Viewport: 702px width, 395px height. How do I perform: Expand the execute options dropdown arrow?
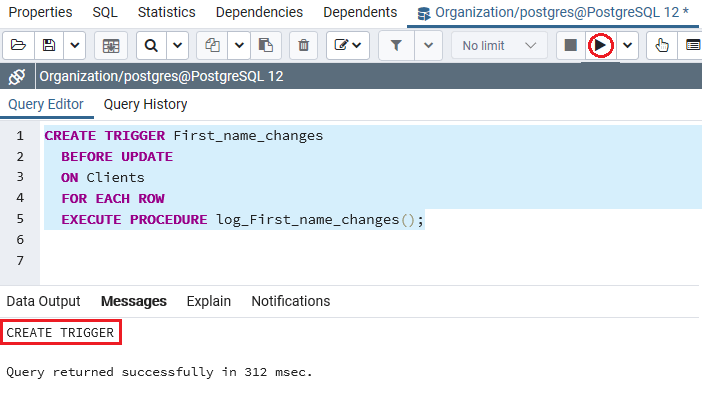coord(628,45)
